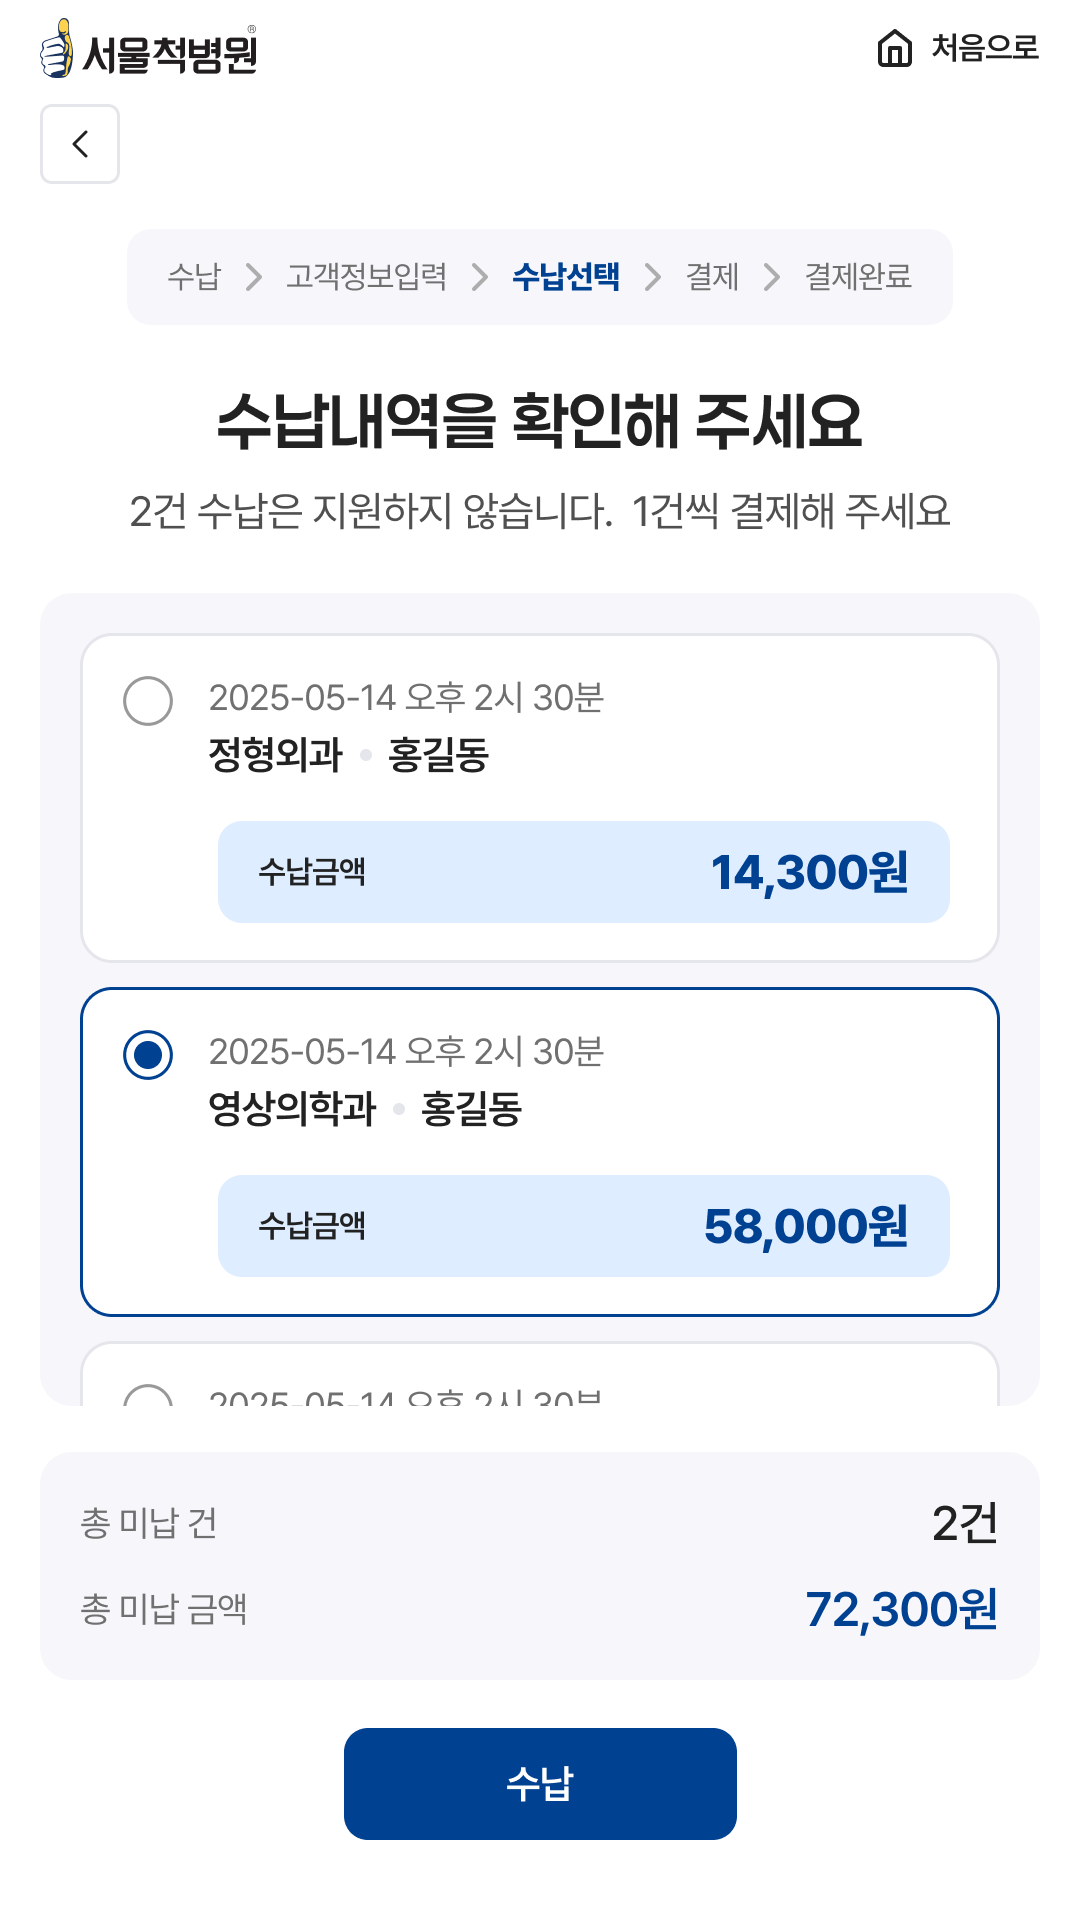This screenshot has height=1920, width=1080.
Task: Click the 처음으로 home link
Action: click(984, 48)
